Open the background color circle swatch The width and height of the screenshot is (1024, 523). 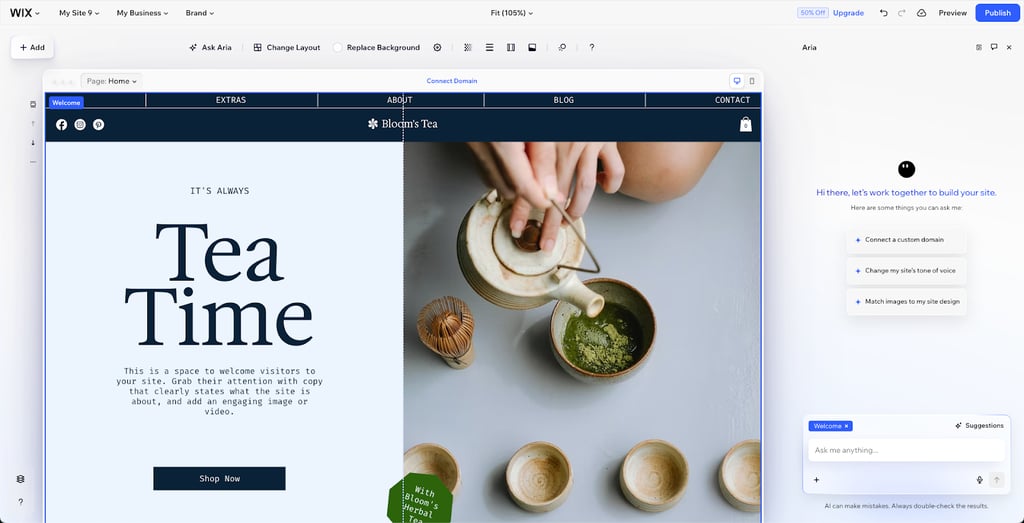point(338,48)
